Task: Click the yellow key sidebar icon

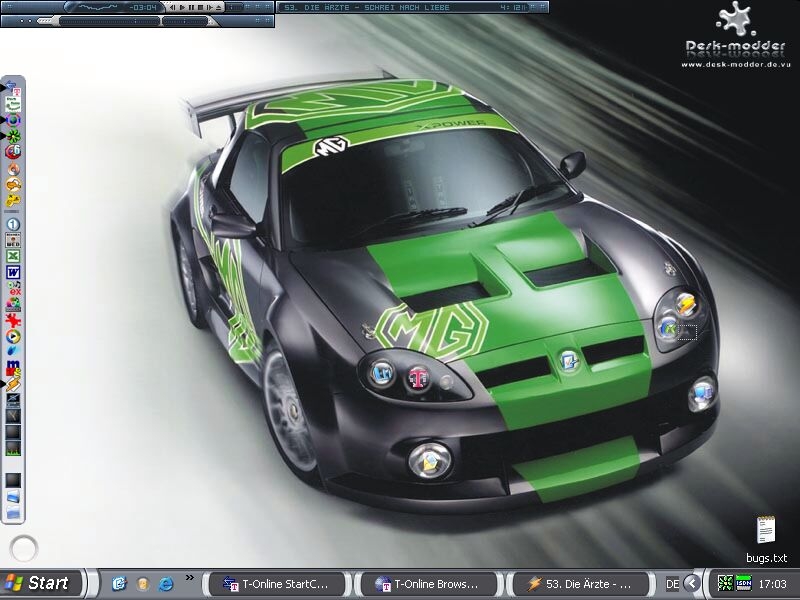Action: [x=13, y=200]
